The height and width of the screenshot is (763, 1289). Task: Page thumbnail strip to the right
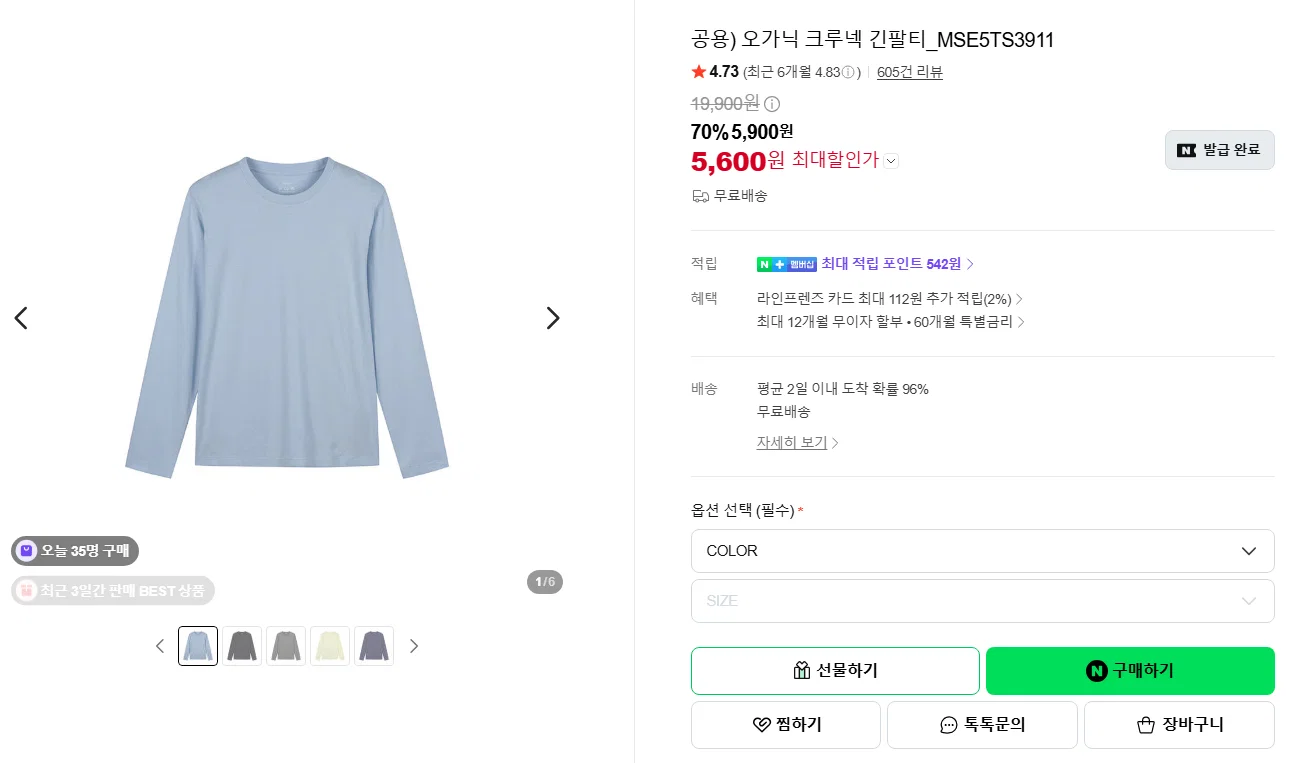[414, 646]
